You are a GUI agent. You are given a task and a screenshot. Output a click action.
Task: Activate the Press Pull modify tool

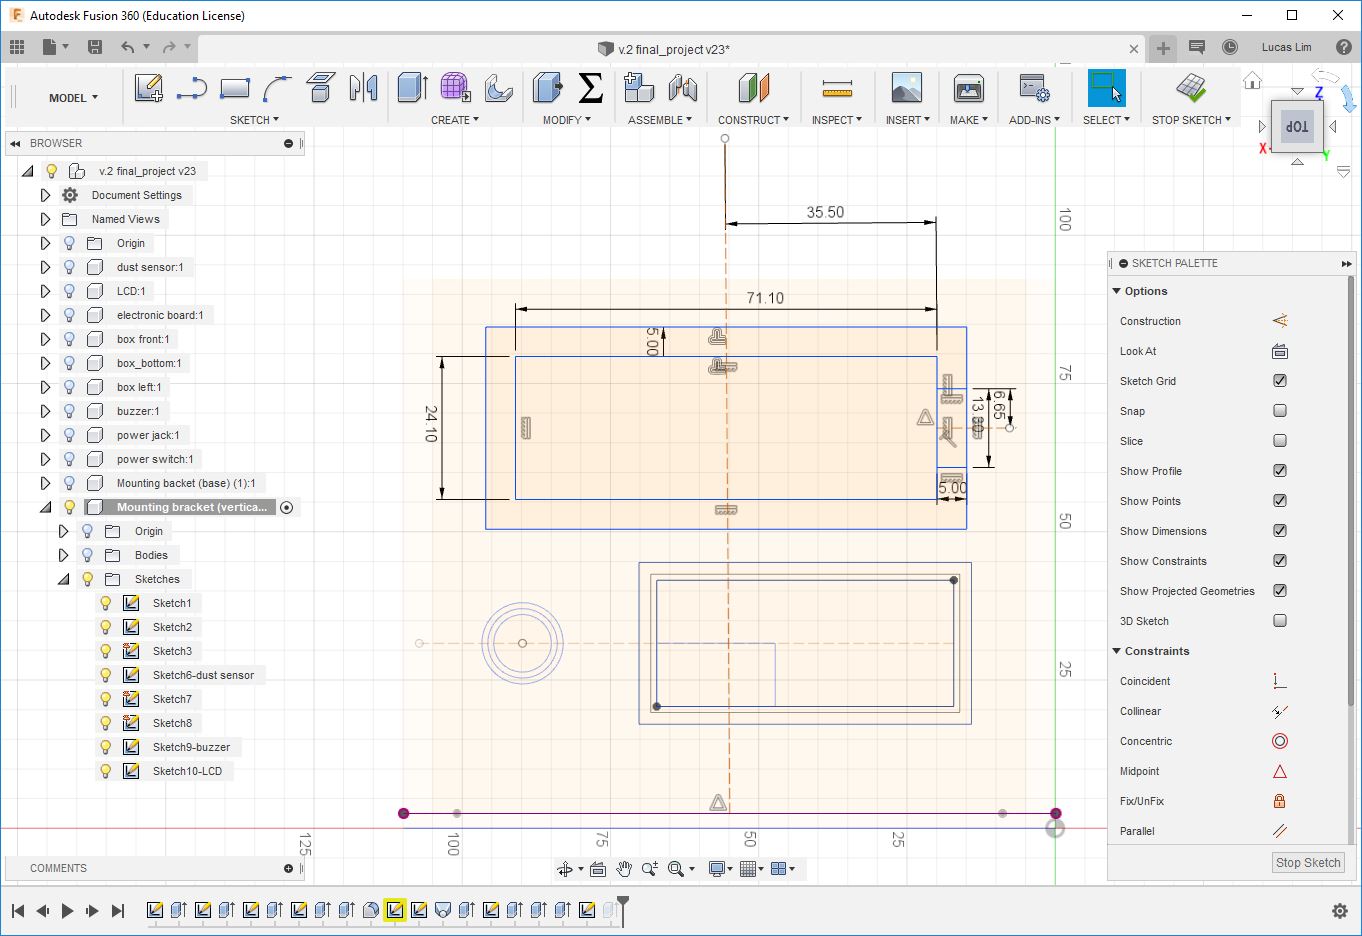point(547,88)
